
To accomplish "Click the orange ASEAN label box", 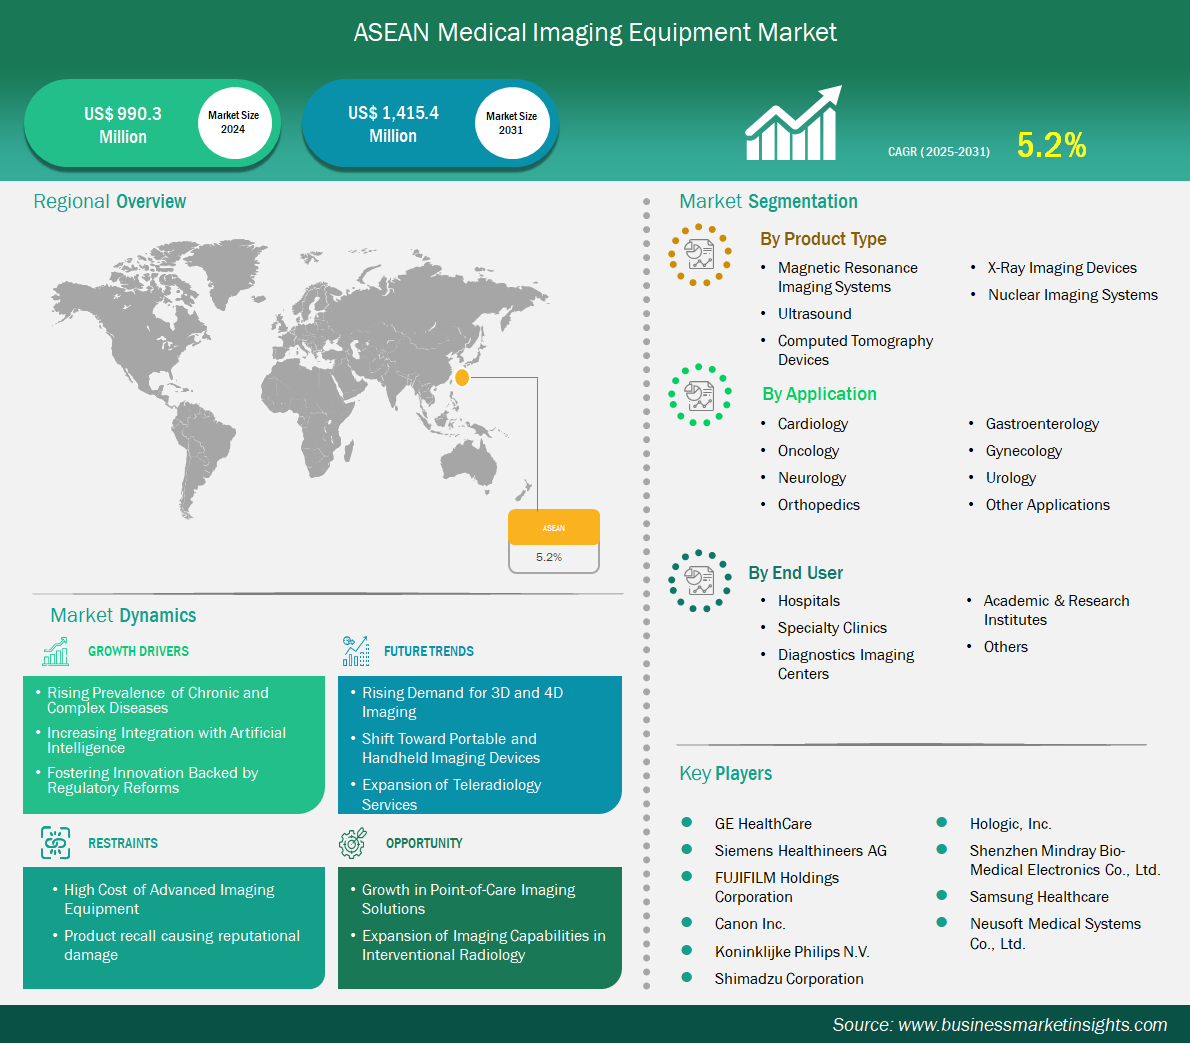I will [x=554, y=527].
